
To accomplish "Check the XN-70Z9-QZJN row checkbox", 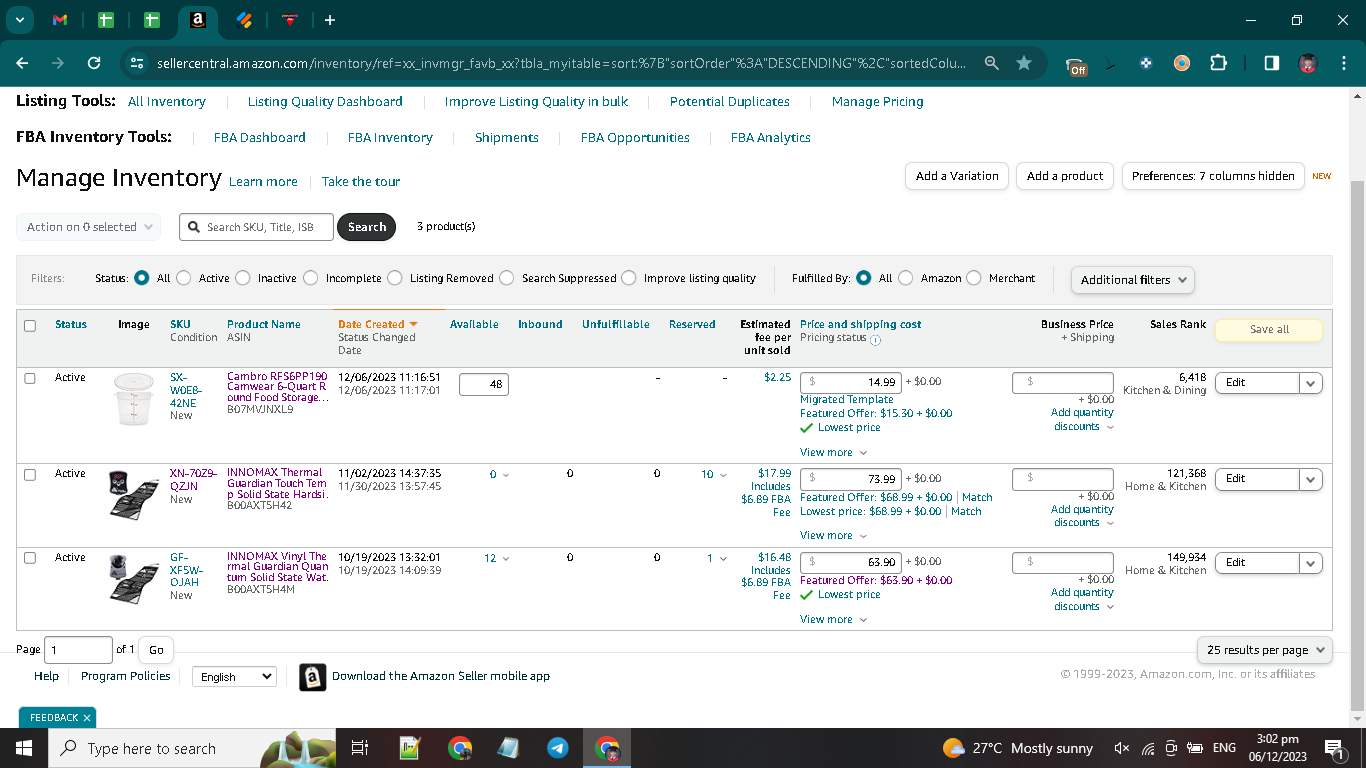I will (30, 474).
